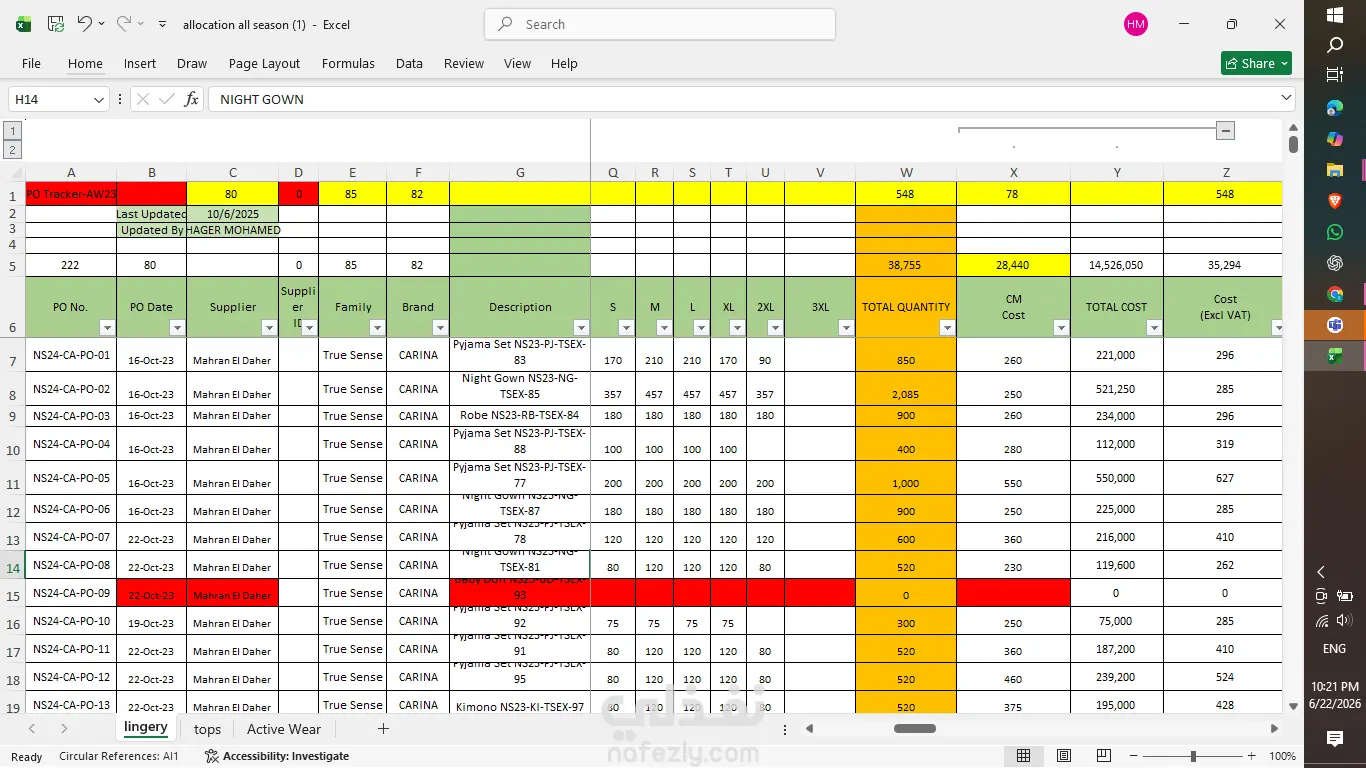Screen dimensions: 1366x768
Task: Select the Formulas ribbon tab
Action: (x=348, y=63)
